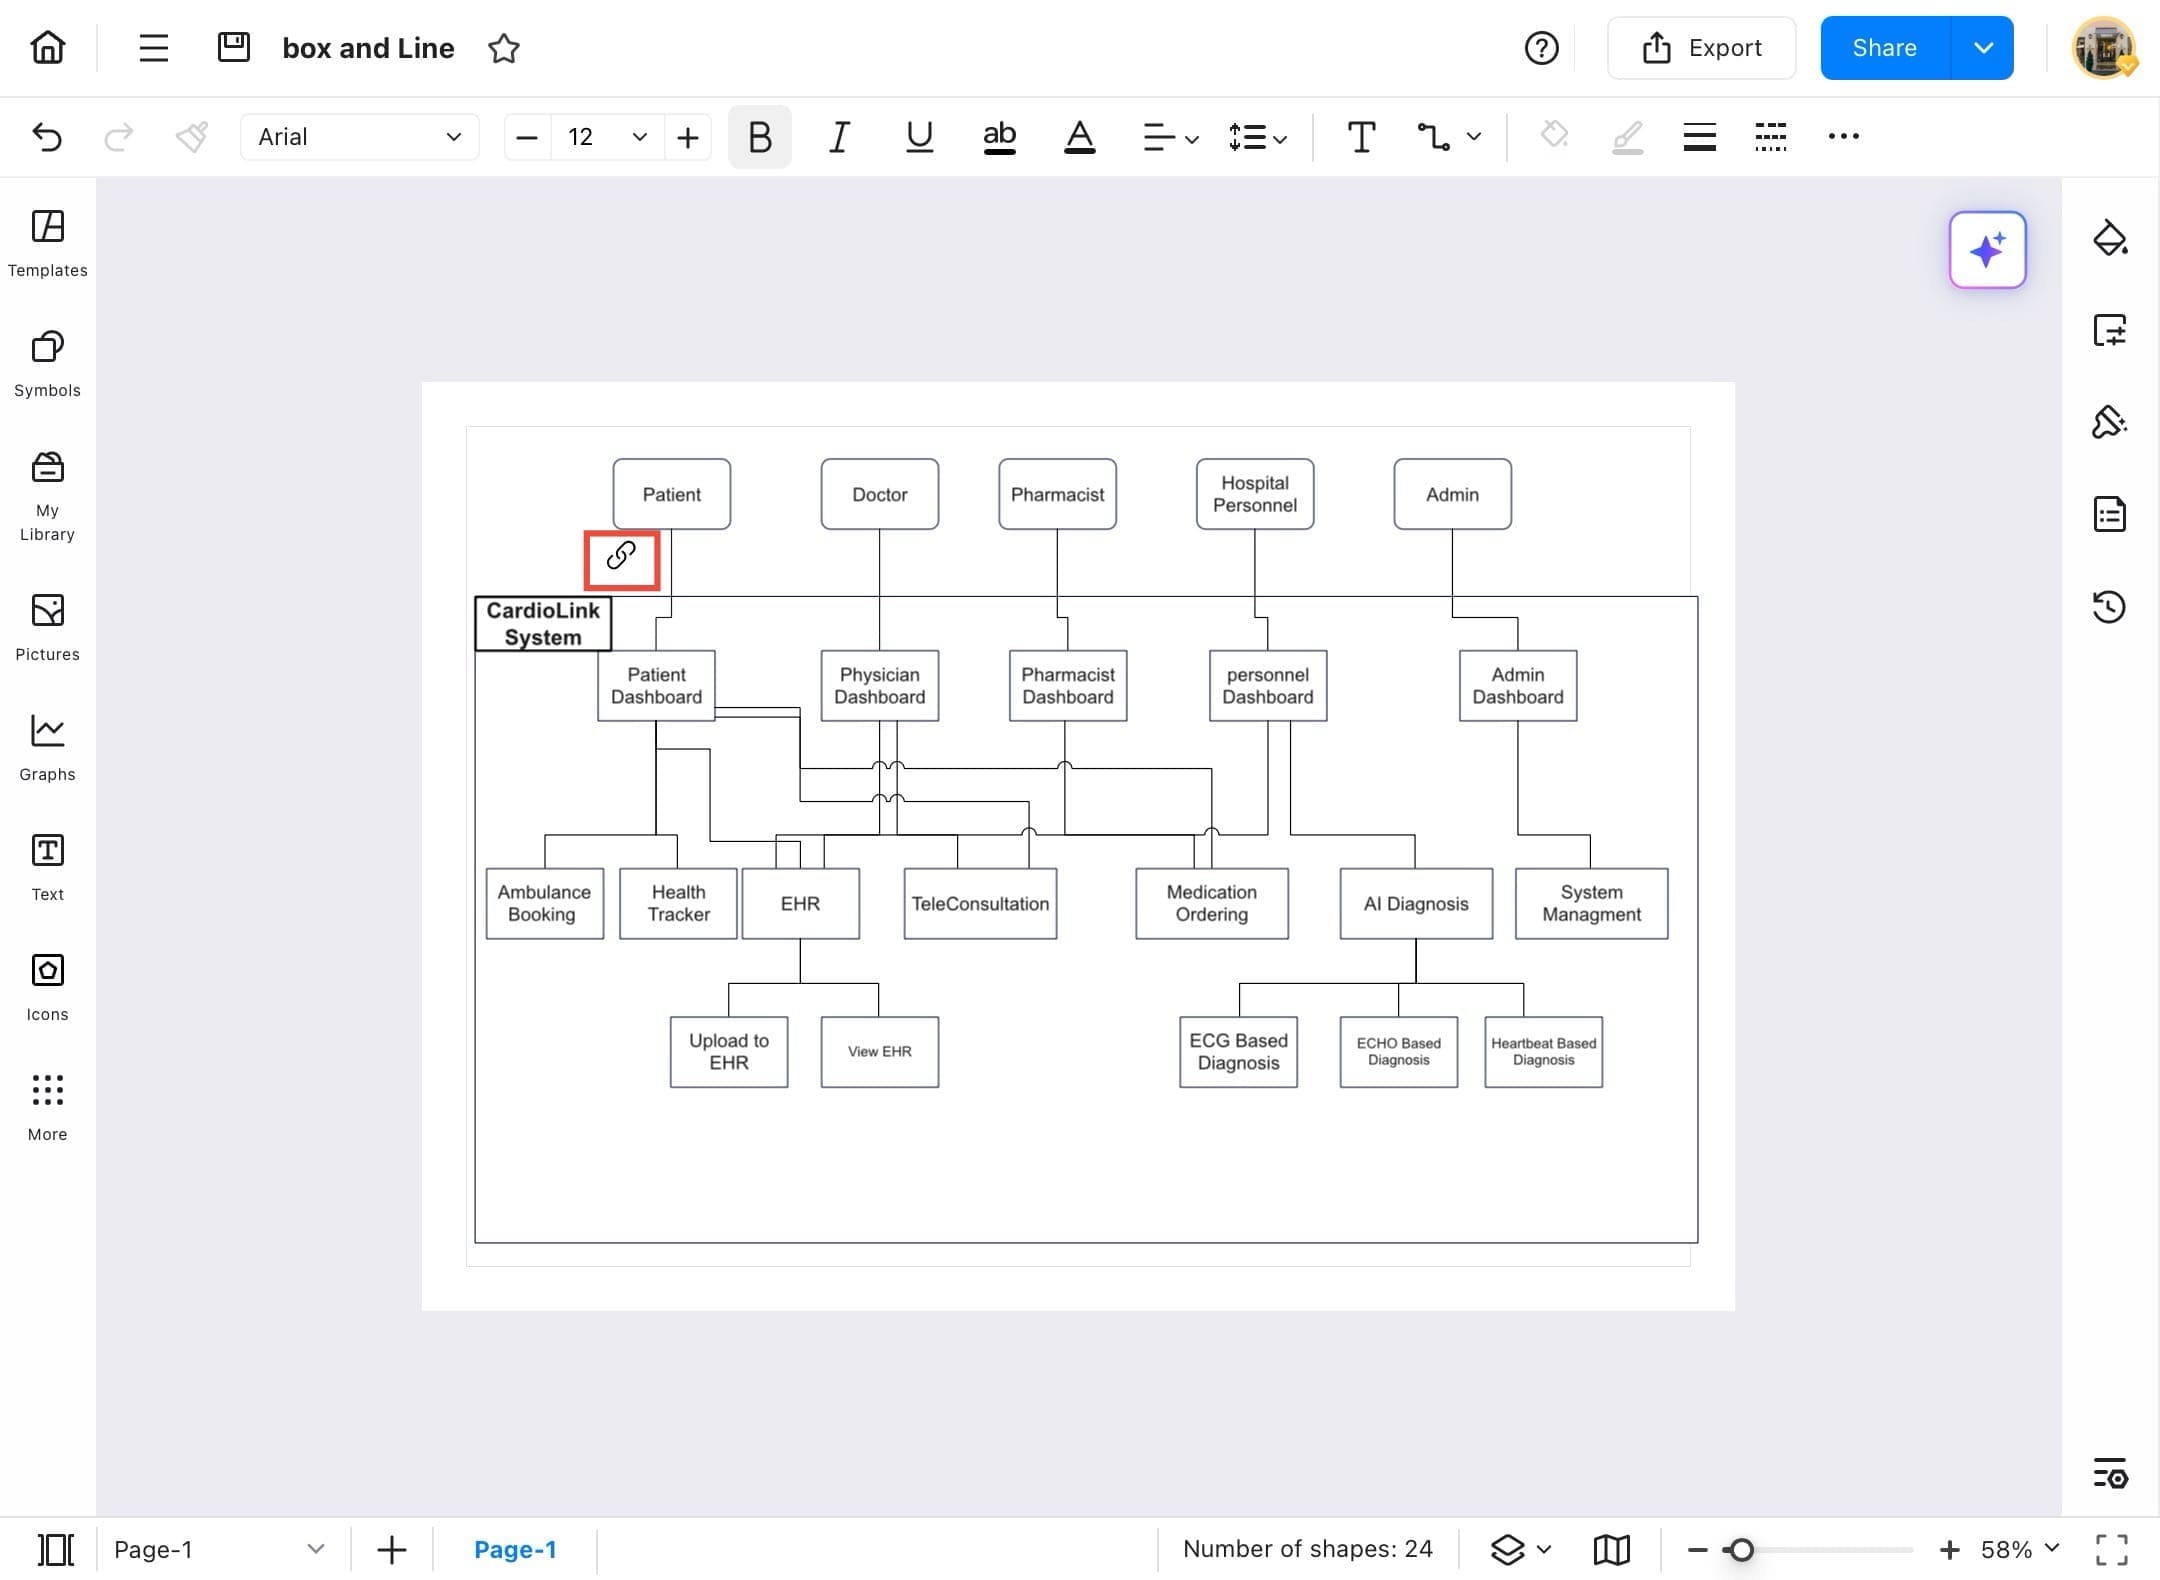Open the Share button dropdown arrow

coord(1984,47)
